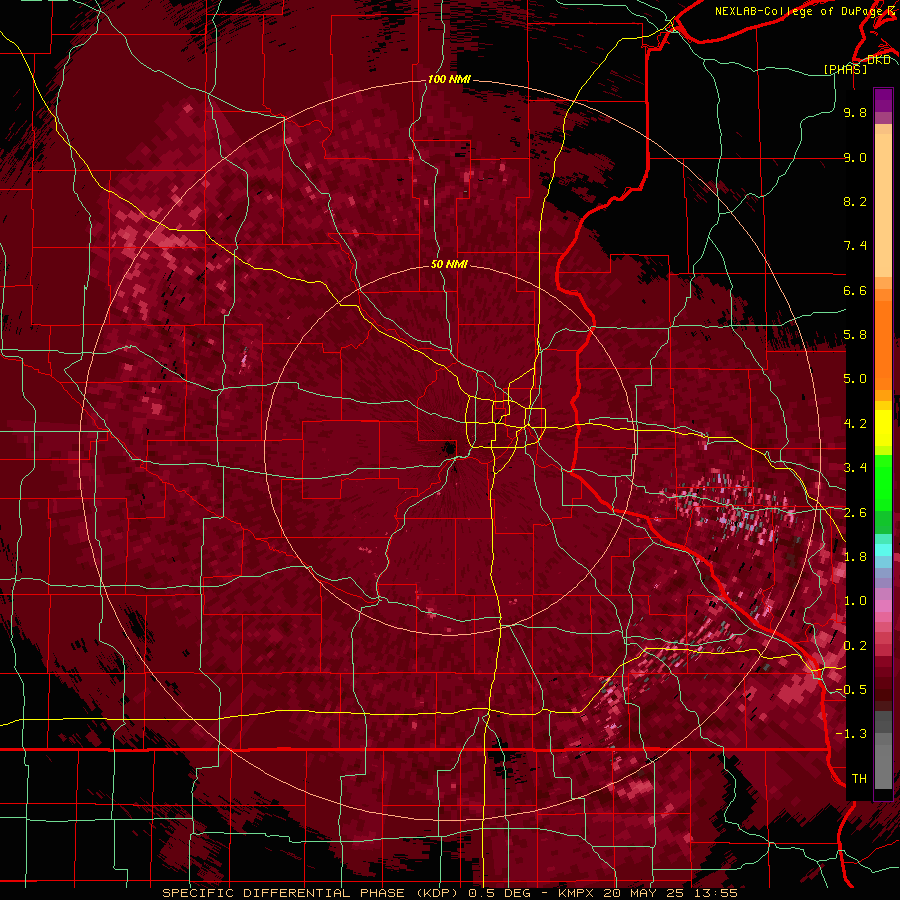Screen dimensions: 900x900
Task: Click the purple top segment of the color bar
Action: point(883,100)
